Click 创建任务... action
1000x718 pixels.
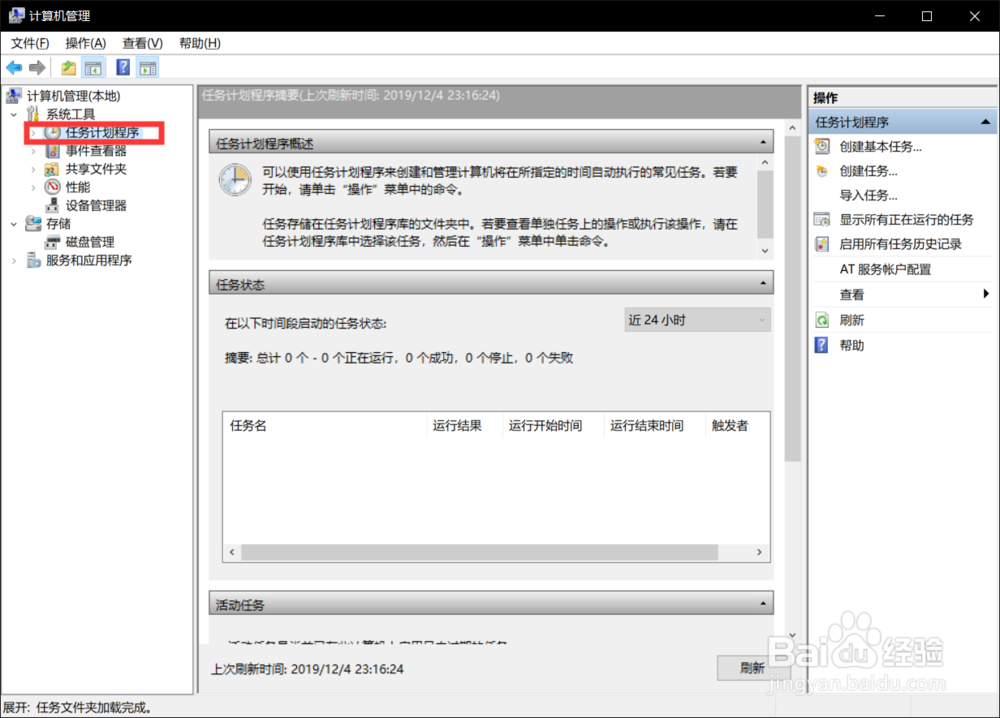[x=869, y=171]
